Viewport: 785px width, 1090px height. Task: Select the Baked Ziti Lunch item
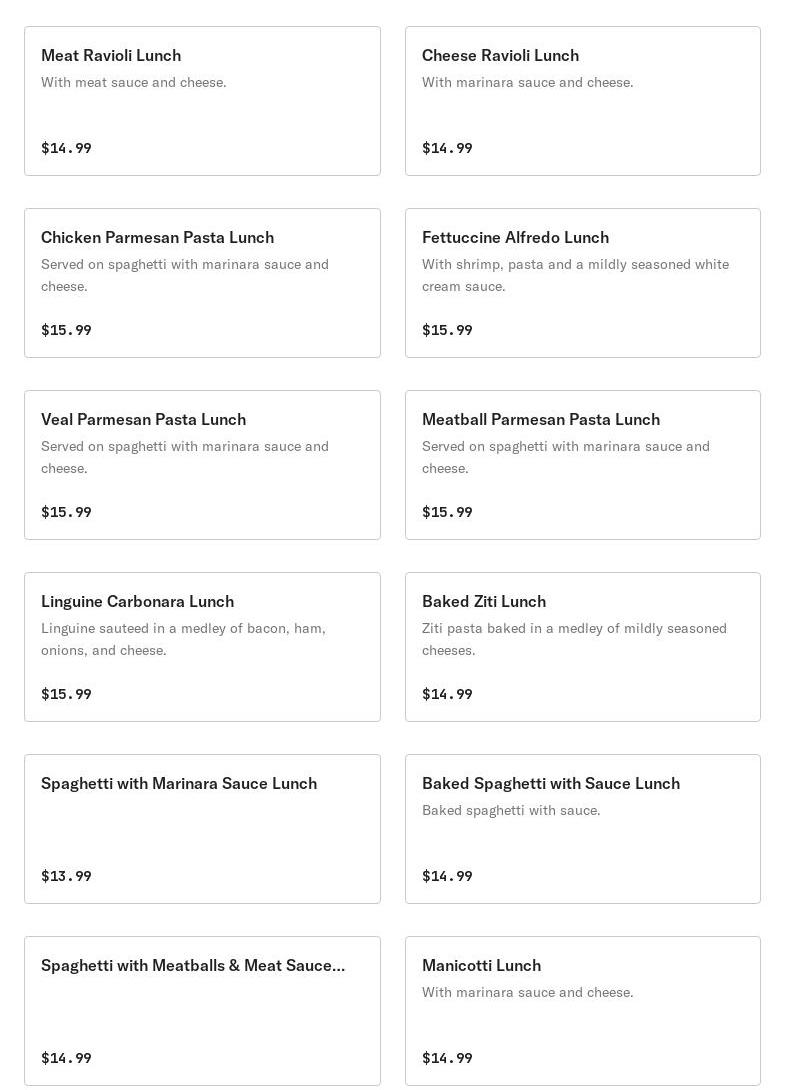point(582,647)
